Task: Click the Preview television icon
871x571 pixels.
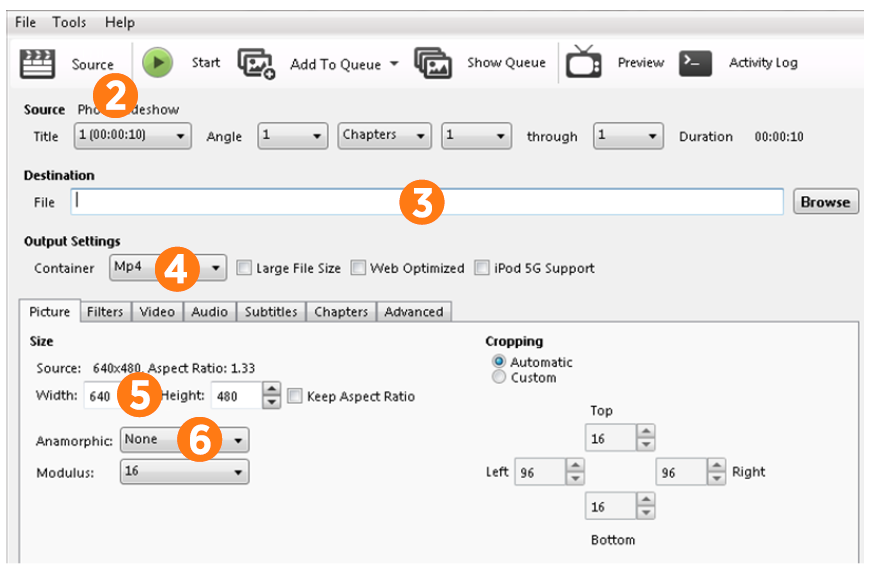Action: (x=583, y=63)
